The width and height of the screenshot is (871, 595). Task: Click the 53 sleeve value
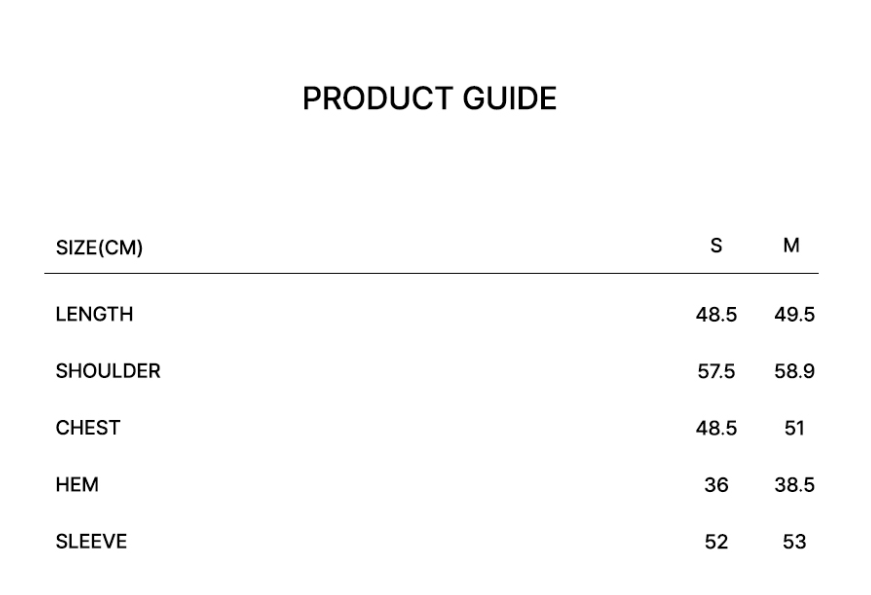794,543
